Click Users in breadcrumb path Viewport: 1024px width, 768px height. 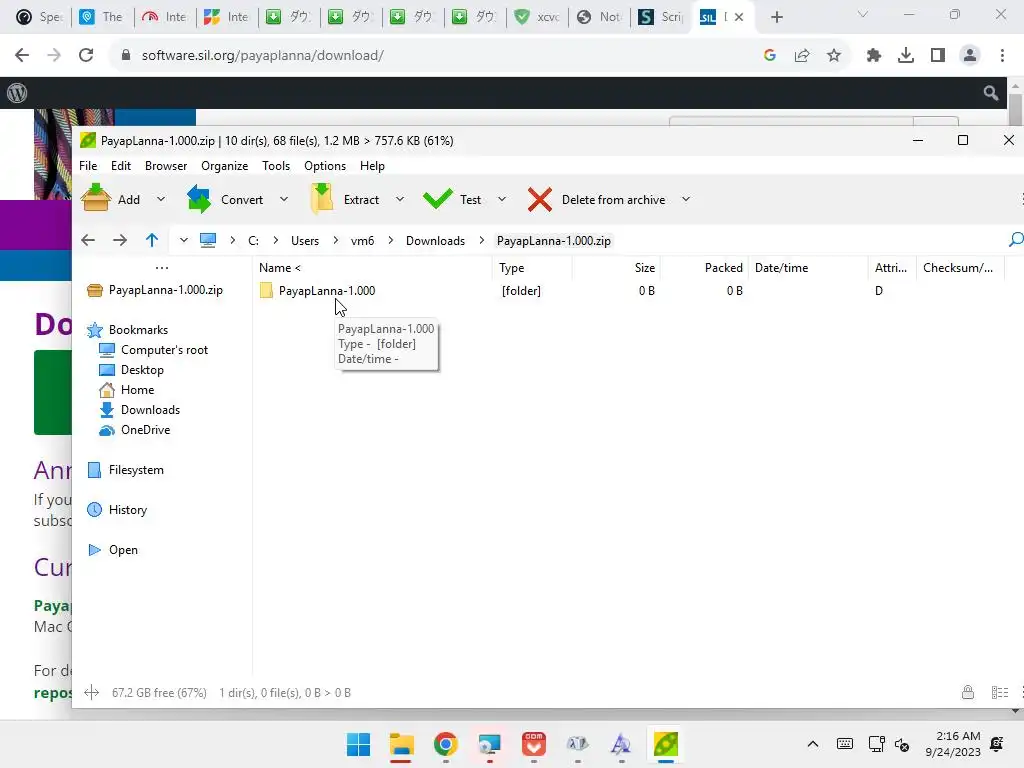pos(305,240)
